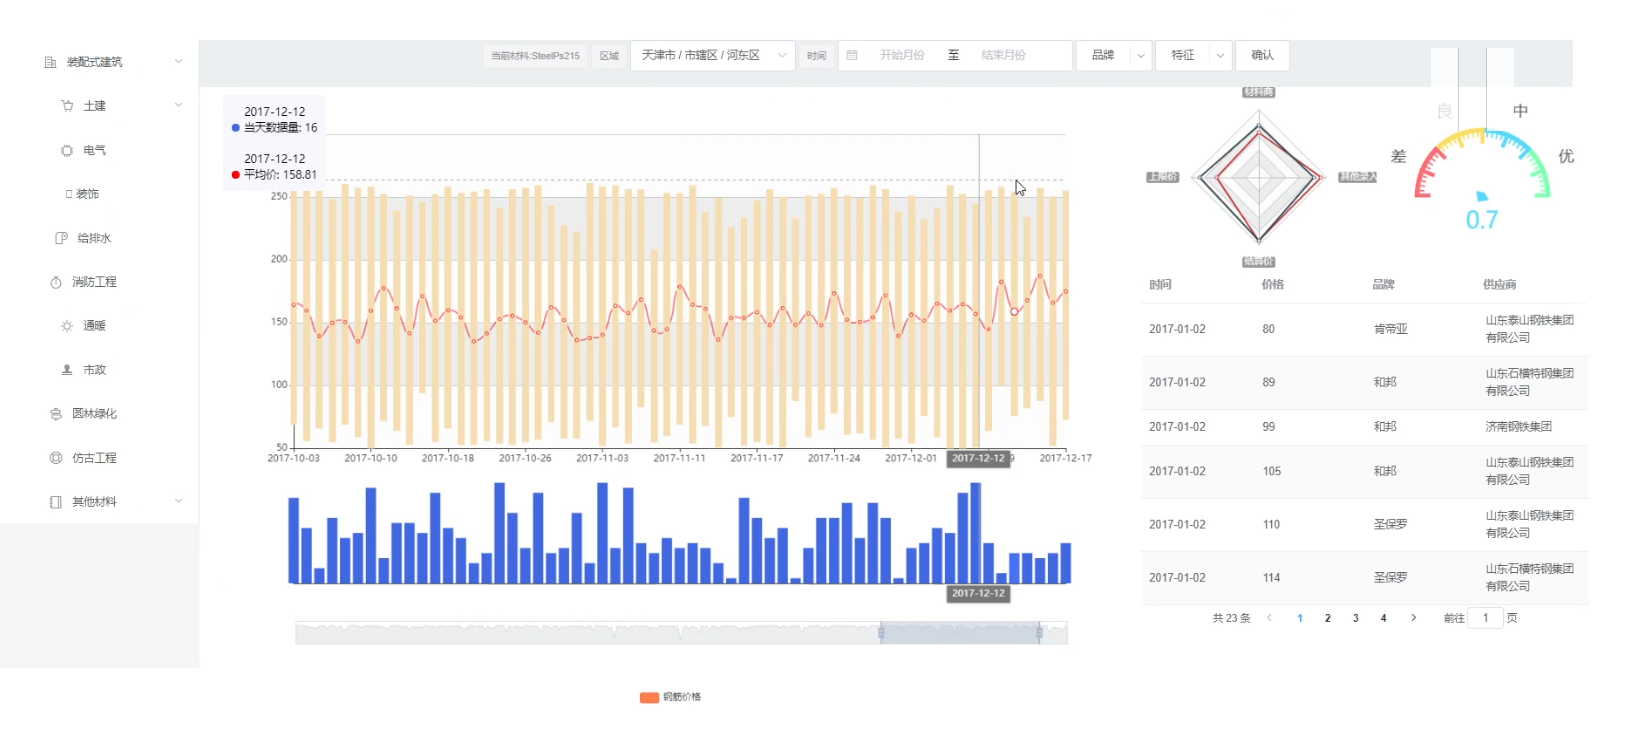The width and height of the screenshot is (1626, 737).
Task: Click the P-shaped icon beside 给排水
Action: (61, 238)
